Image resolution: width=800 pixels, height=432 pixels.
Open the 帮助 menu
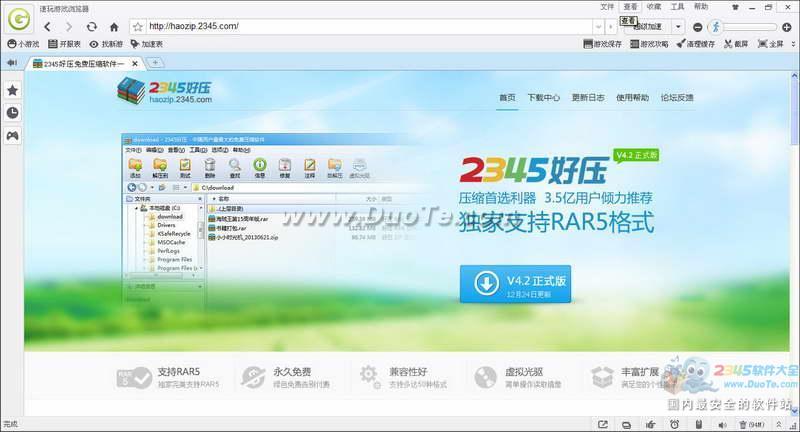(x=701, y=7)
